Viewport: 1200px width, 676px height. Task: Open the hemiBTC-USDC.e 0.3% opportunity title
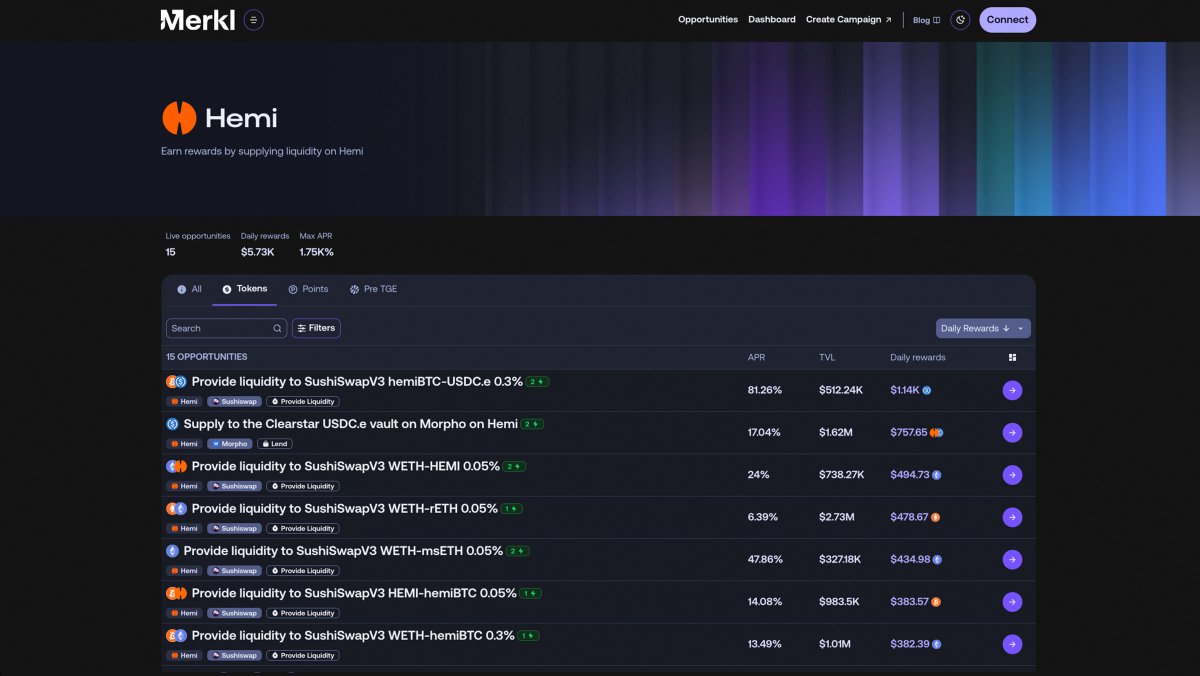point(357,382)
